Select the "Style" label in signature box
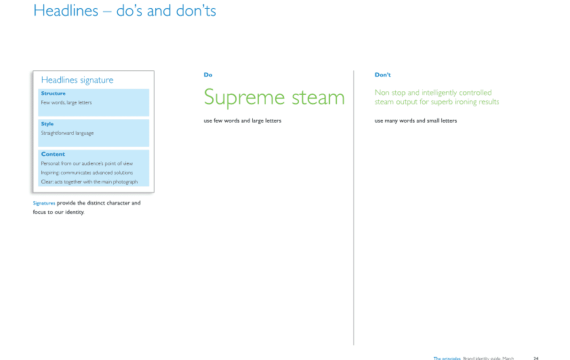 click(x=47, y=124)
